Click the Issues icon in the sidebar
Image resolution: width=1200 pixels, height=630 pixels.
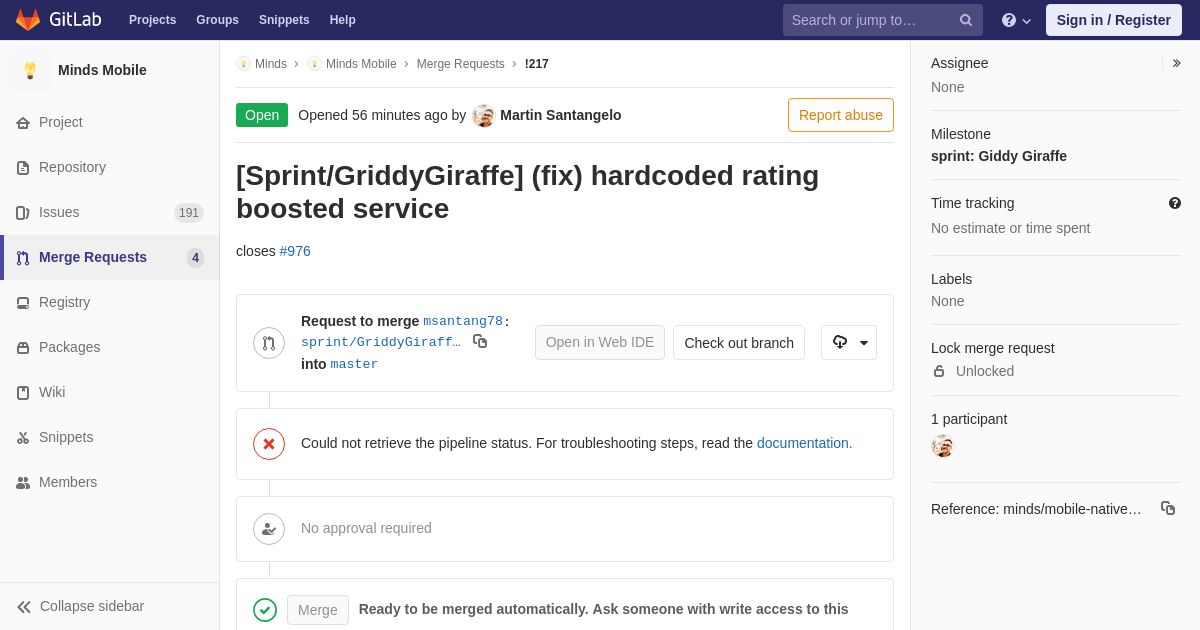23,213
